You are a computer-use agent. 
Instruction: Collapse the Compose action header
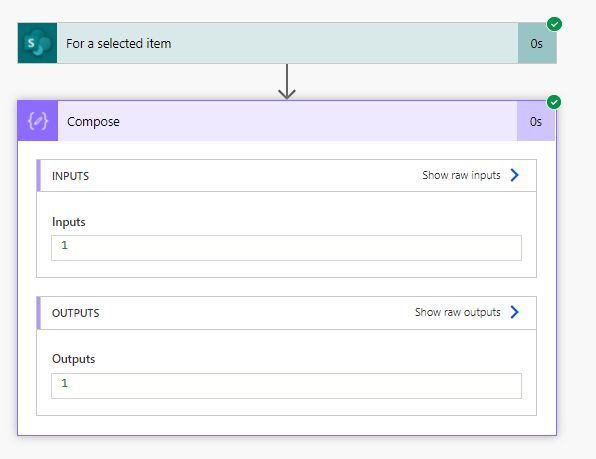287,121
